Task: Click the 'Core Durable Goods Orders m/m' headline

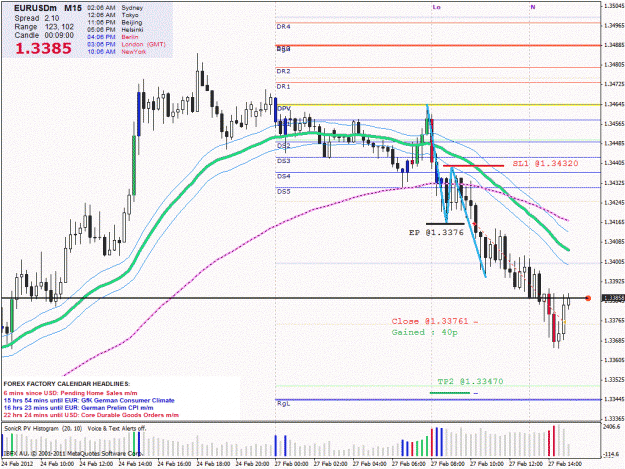Action: pos(130,415)
